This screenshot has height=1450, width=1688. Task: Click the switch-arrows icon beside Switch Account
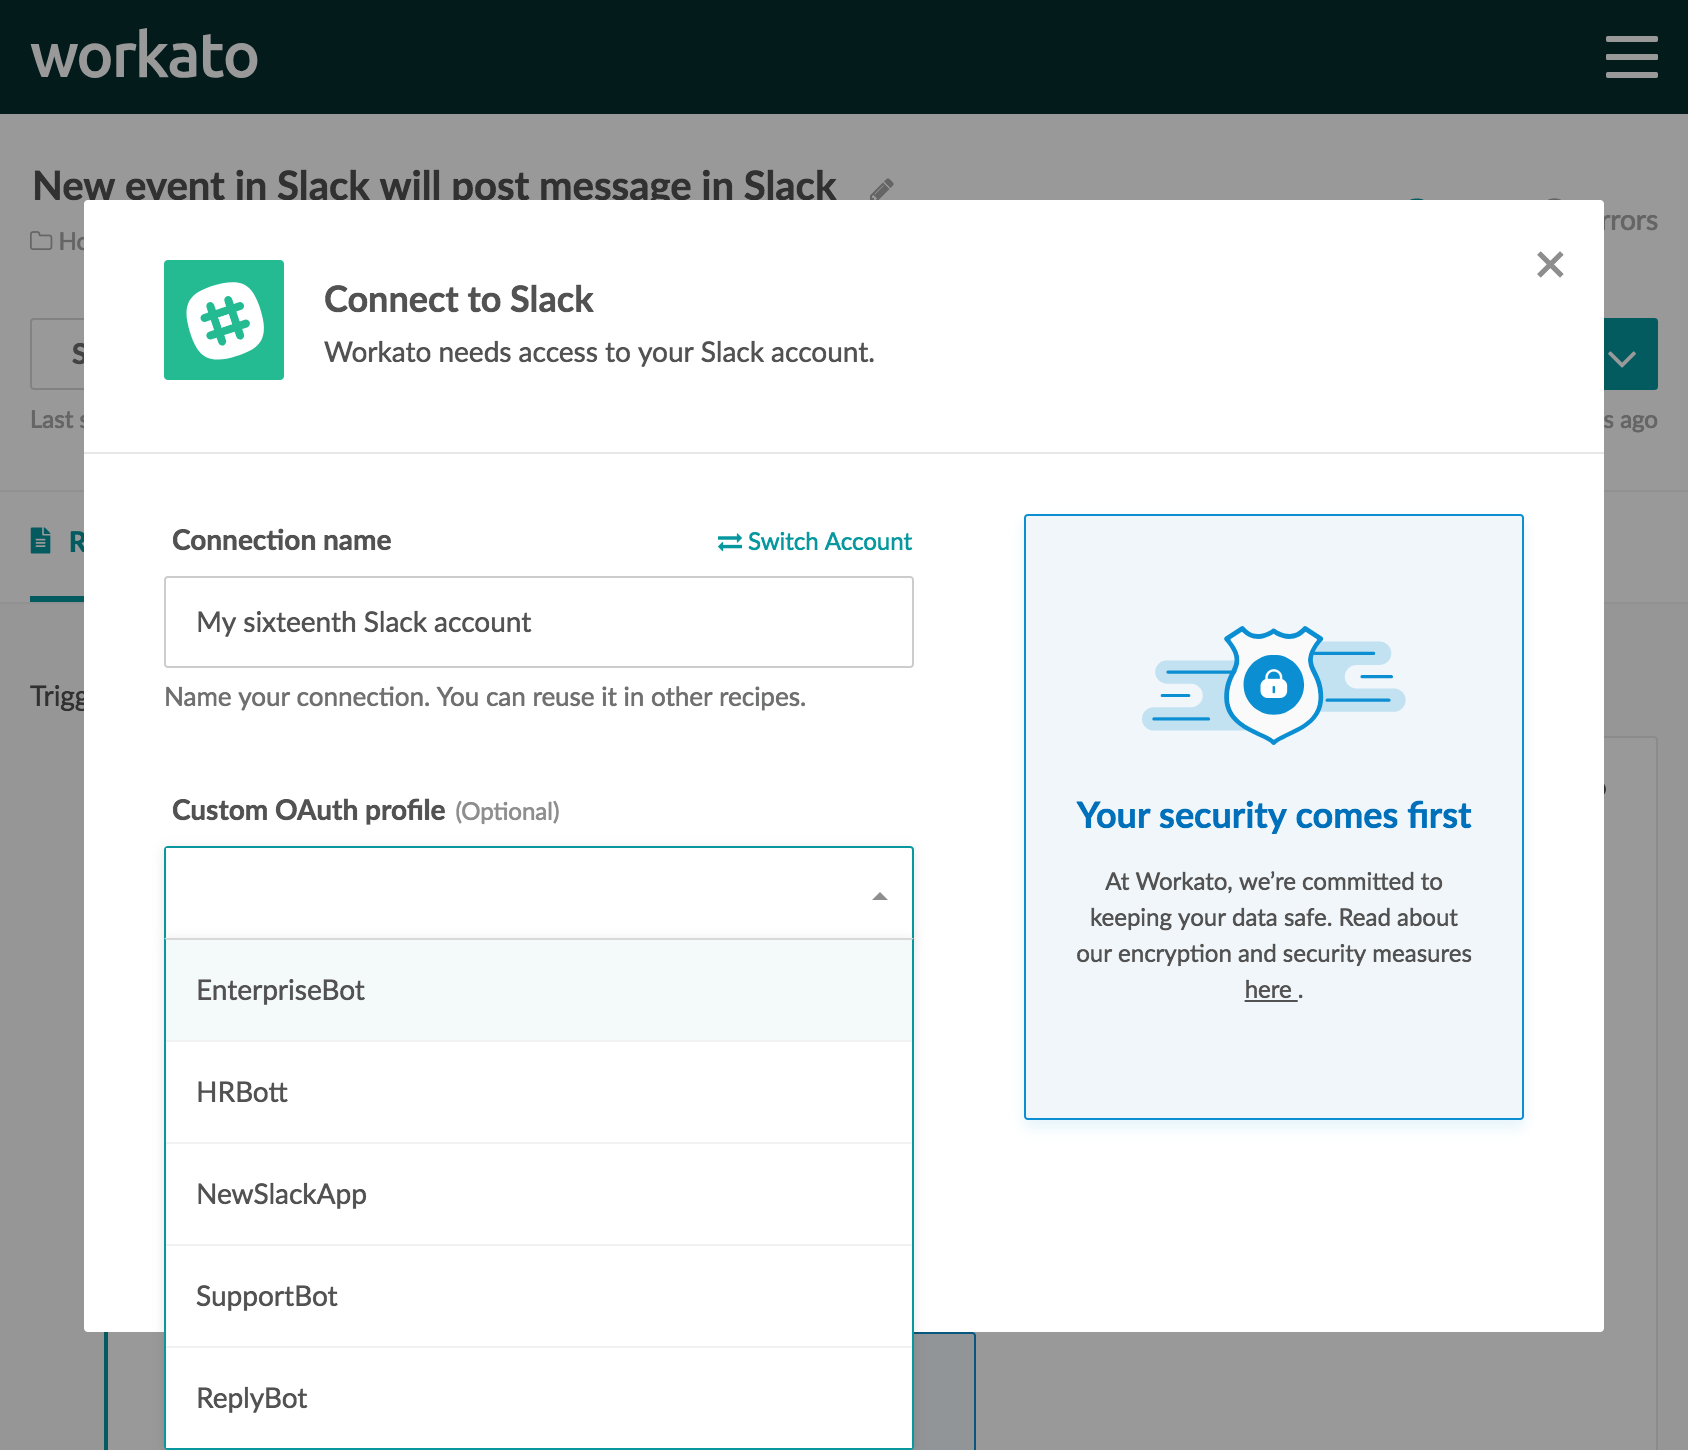728,541
